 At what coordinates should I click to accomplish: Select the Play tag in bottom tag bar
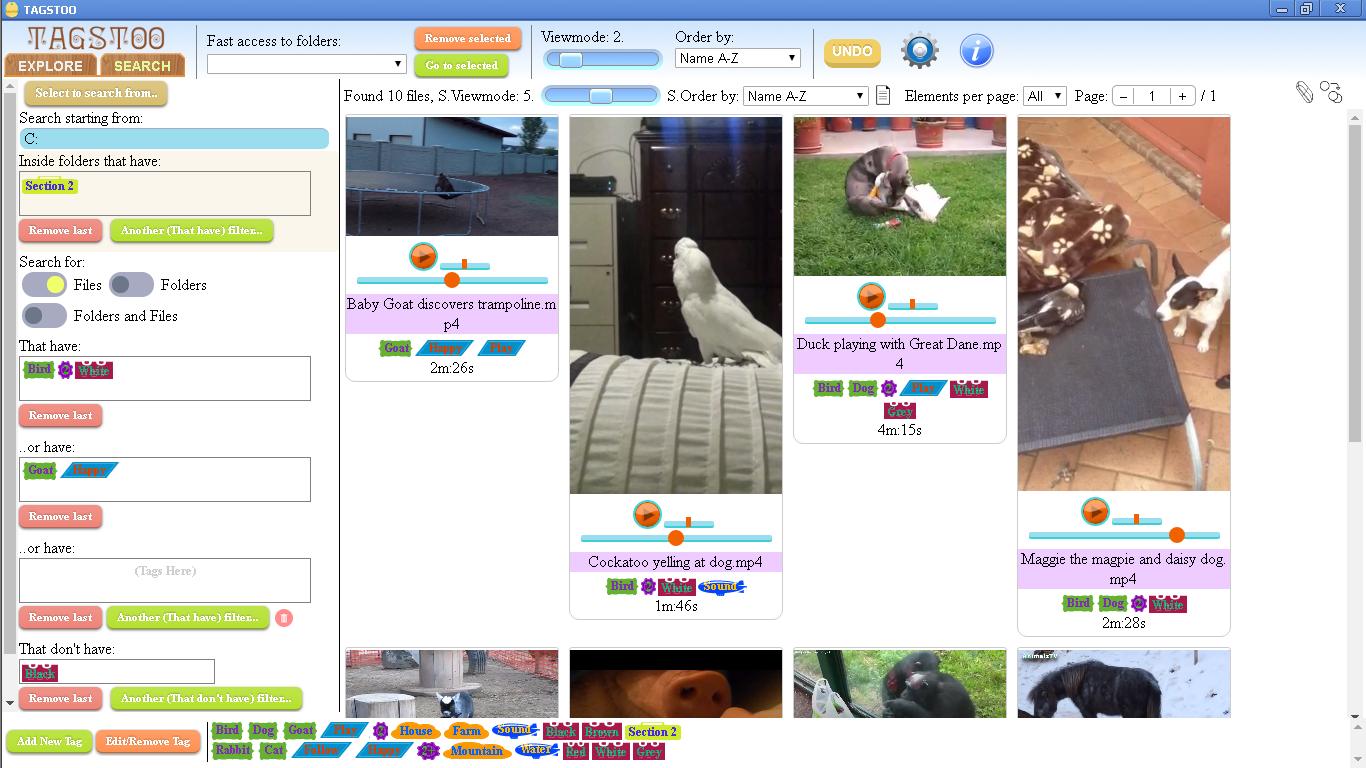[345, 731]
